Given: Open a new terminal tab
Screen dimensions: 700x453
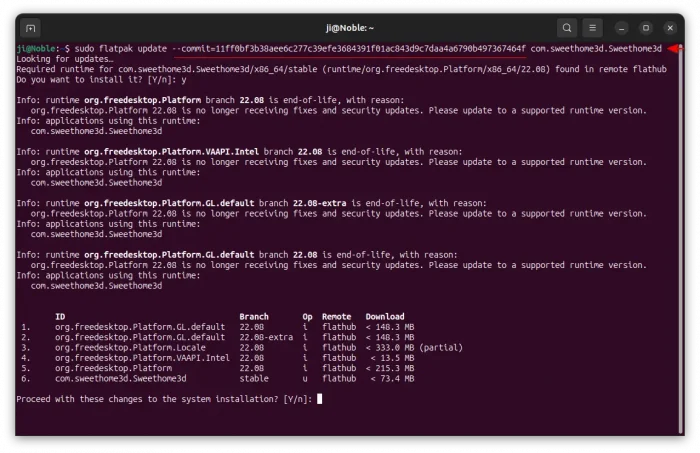Looking at the screenshot, I should 30,28.
